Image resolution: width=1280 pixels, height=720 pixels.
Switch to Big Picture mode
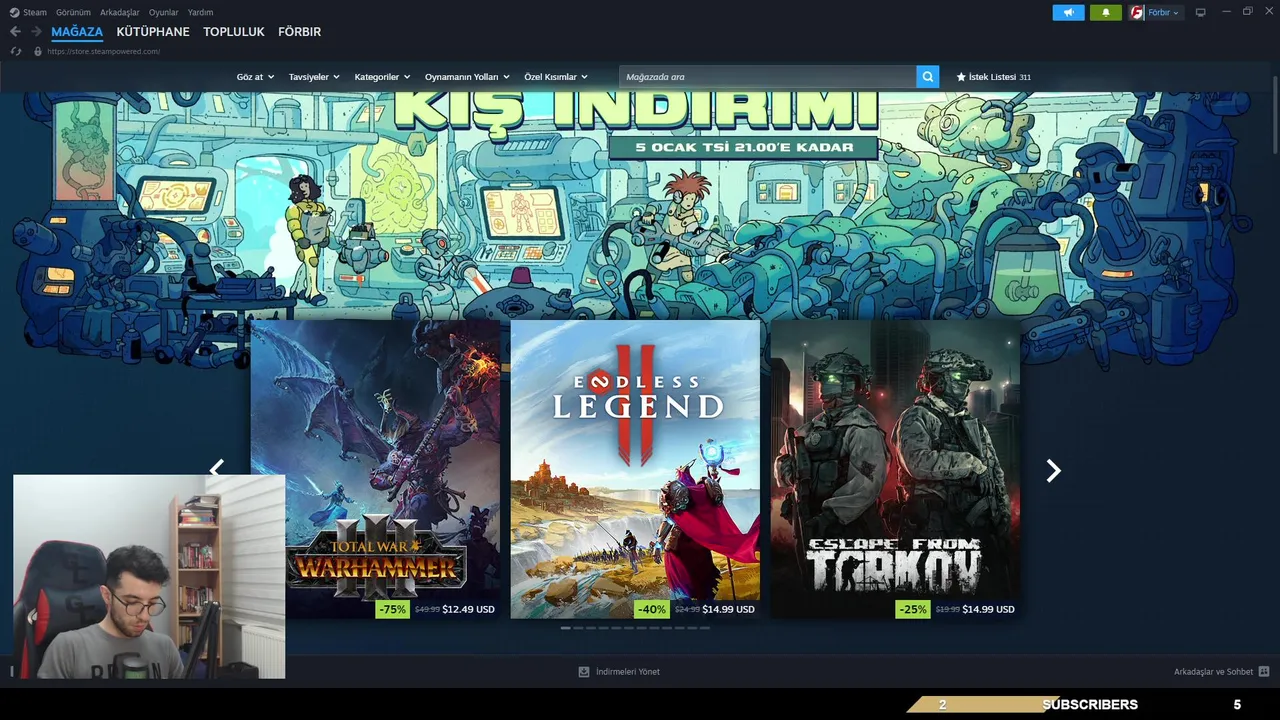coord(1201,12)
